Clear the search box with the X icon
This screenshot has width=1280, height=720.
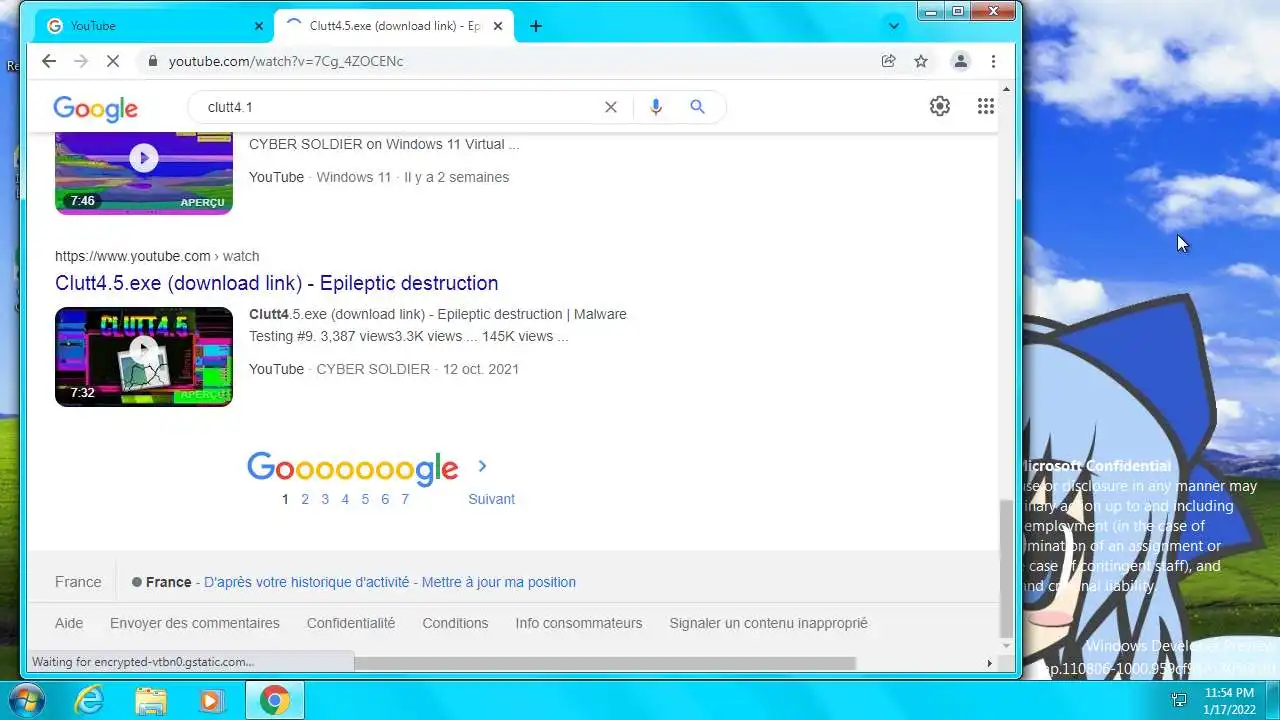click(611, 107)
